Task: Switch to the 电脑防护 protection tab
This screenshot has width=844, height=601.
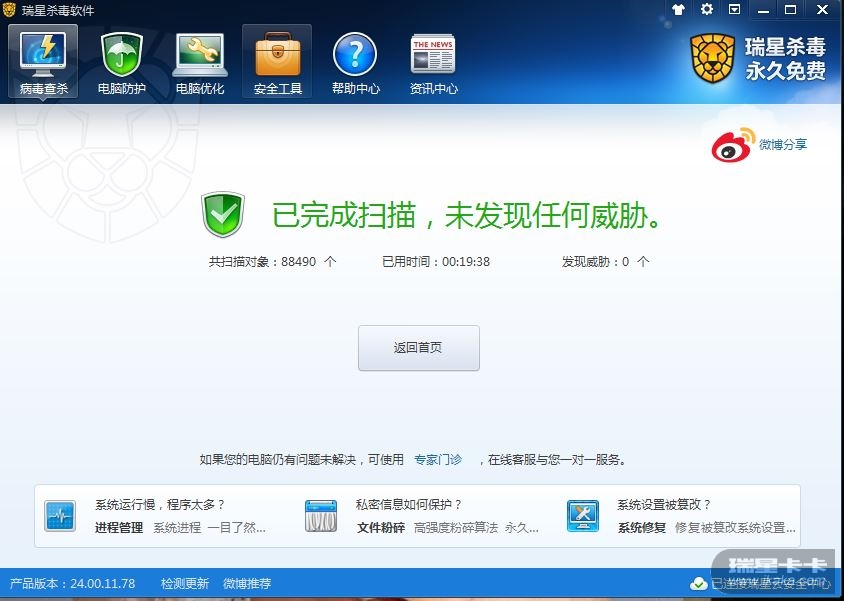Action: point(122,61)
